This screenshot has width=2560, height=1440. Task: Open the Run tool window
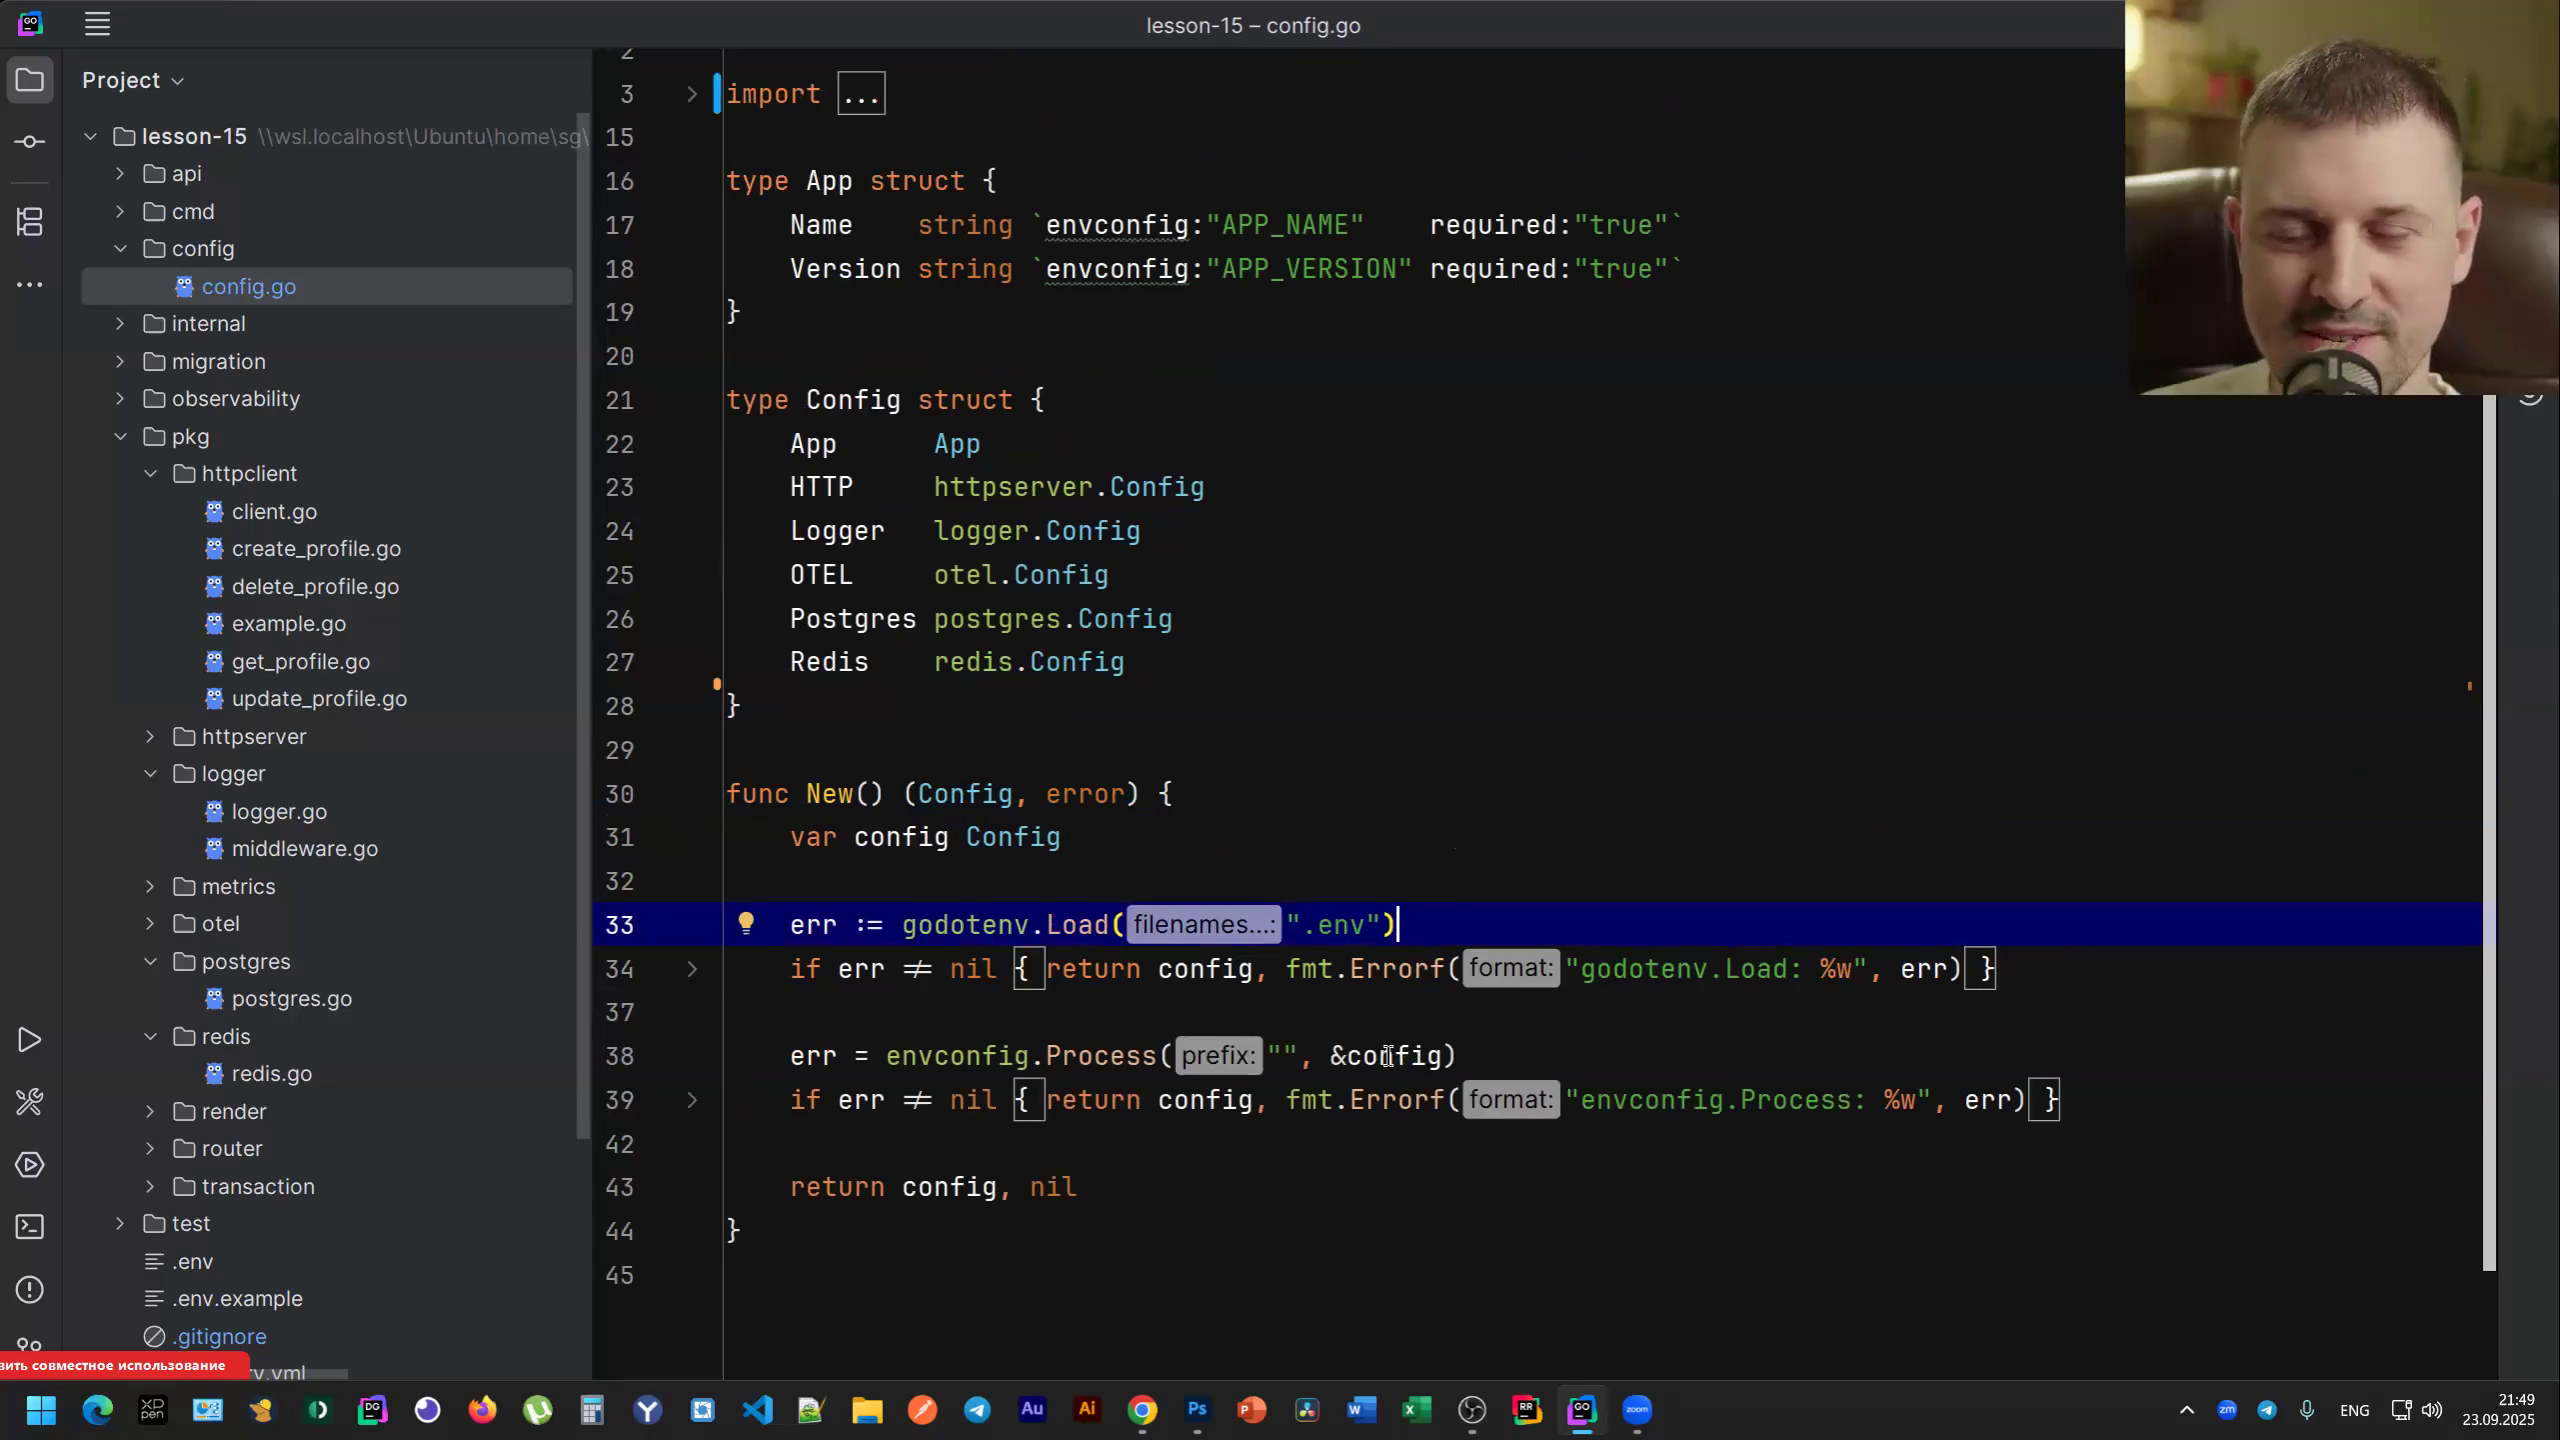[x=30, y=1040]
